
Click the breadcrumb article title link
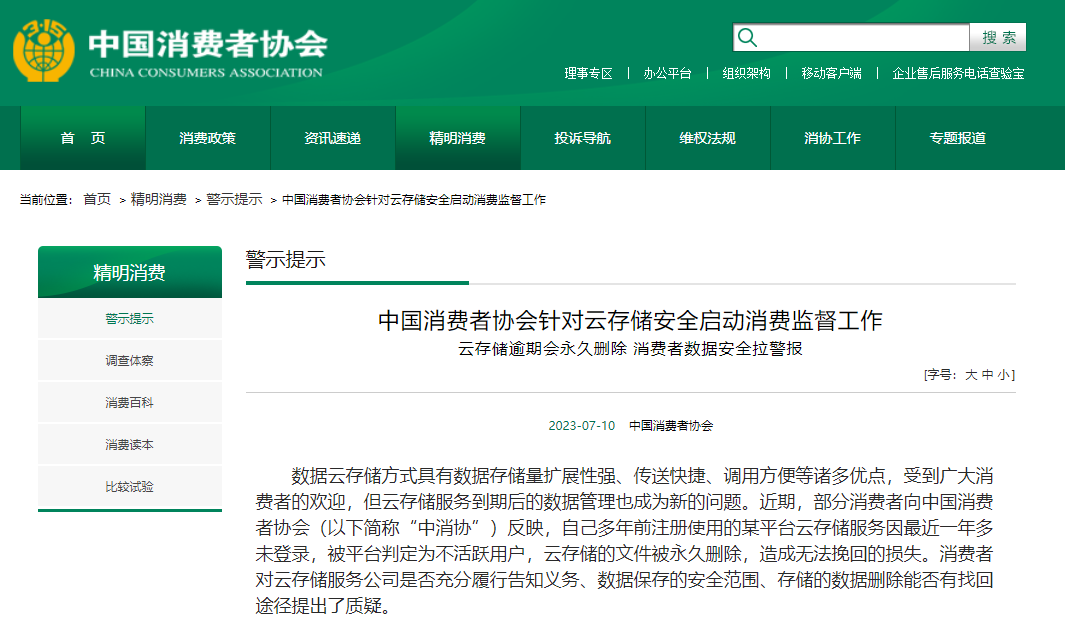point(414,200)
